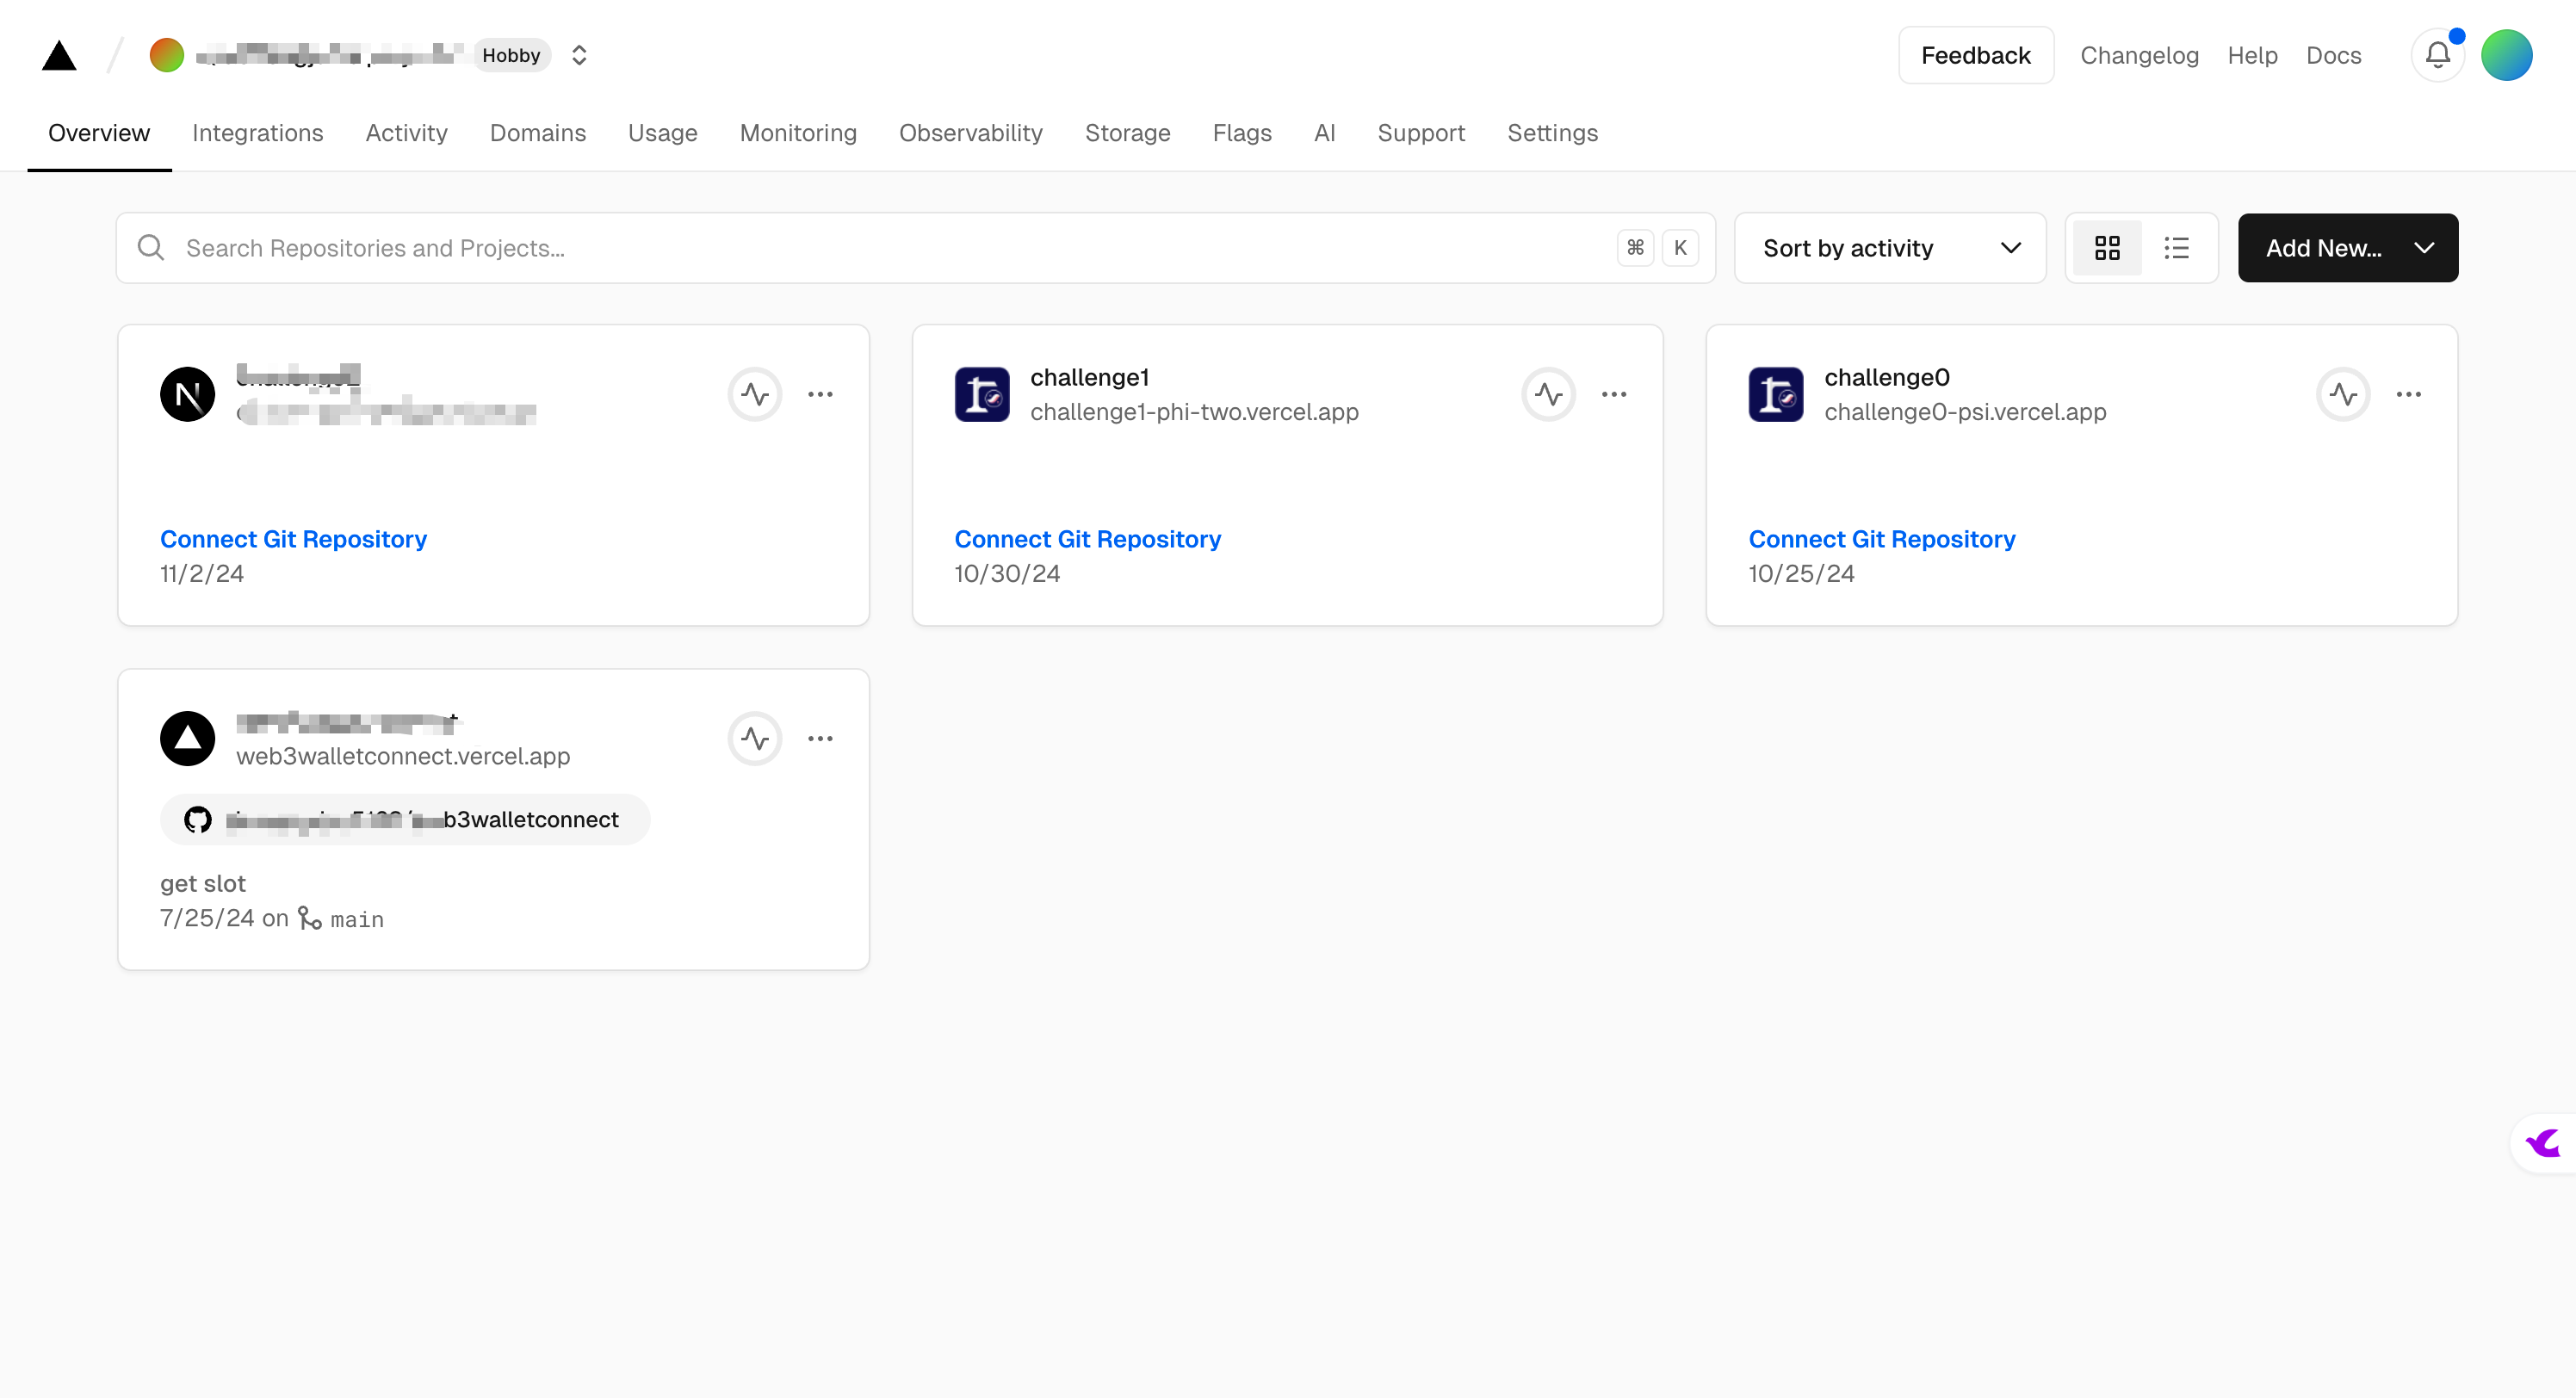The height and width of the screenshot is (1398, 2576).
Task: Open the GitHub repository pill for web3walletconnect
Action: point(405,819)
